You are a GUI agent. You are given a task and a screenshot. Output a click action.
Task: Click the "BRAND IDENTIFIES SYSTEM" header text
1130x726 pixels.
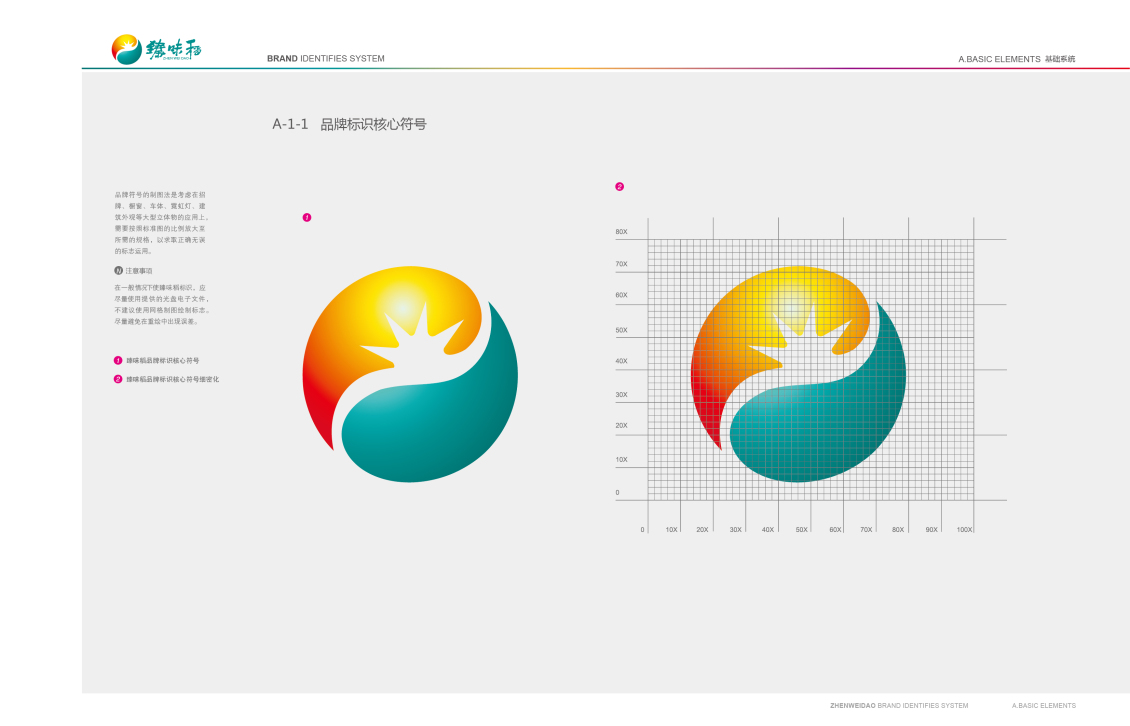coord(326,58)
